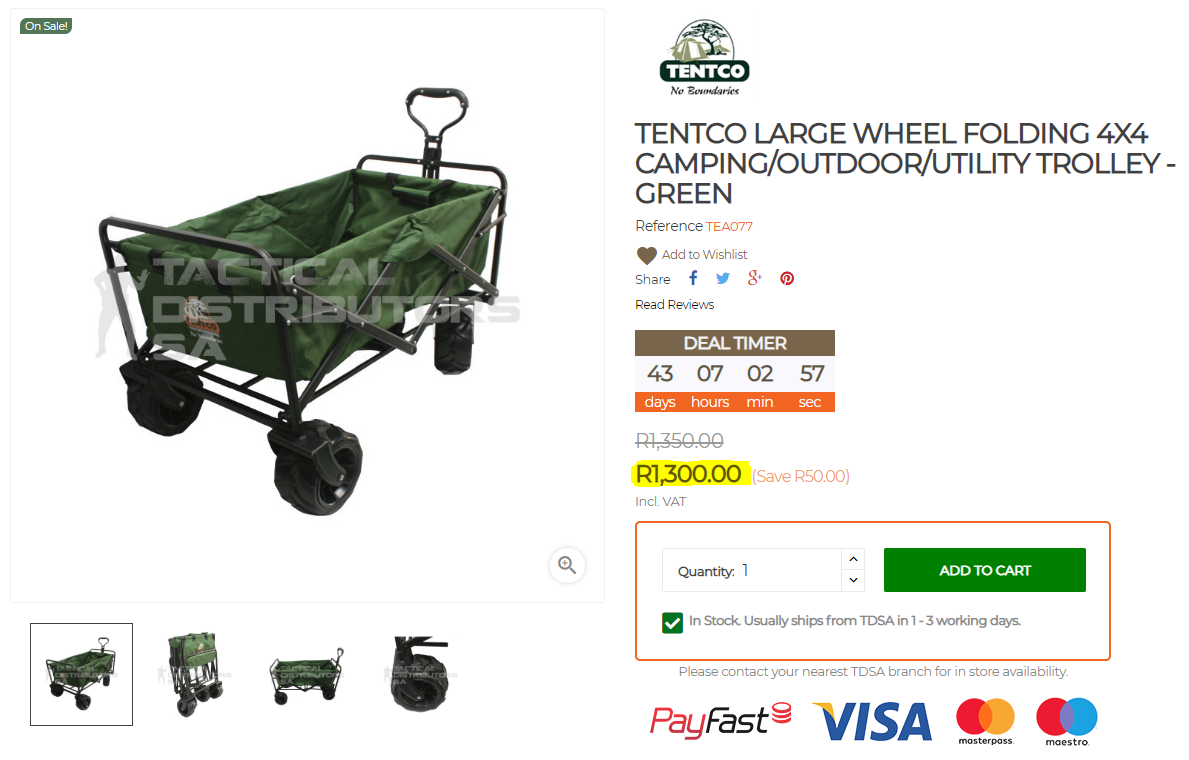Share product via Google Plus icon

click(754, 278)
